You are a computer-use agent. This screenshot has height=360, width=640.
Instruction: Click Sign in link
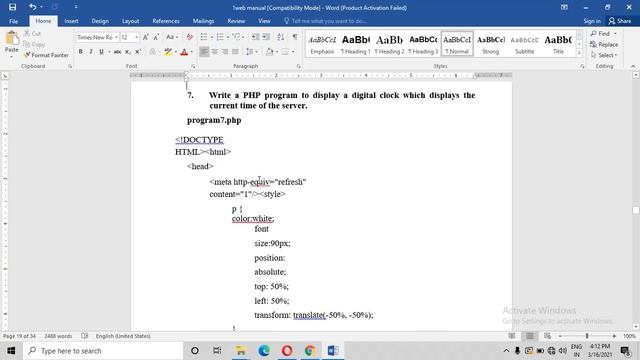(x=592, y=21)
